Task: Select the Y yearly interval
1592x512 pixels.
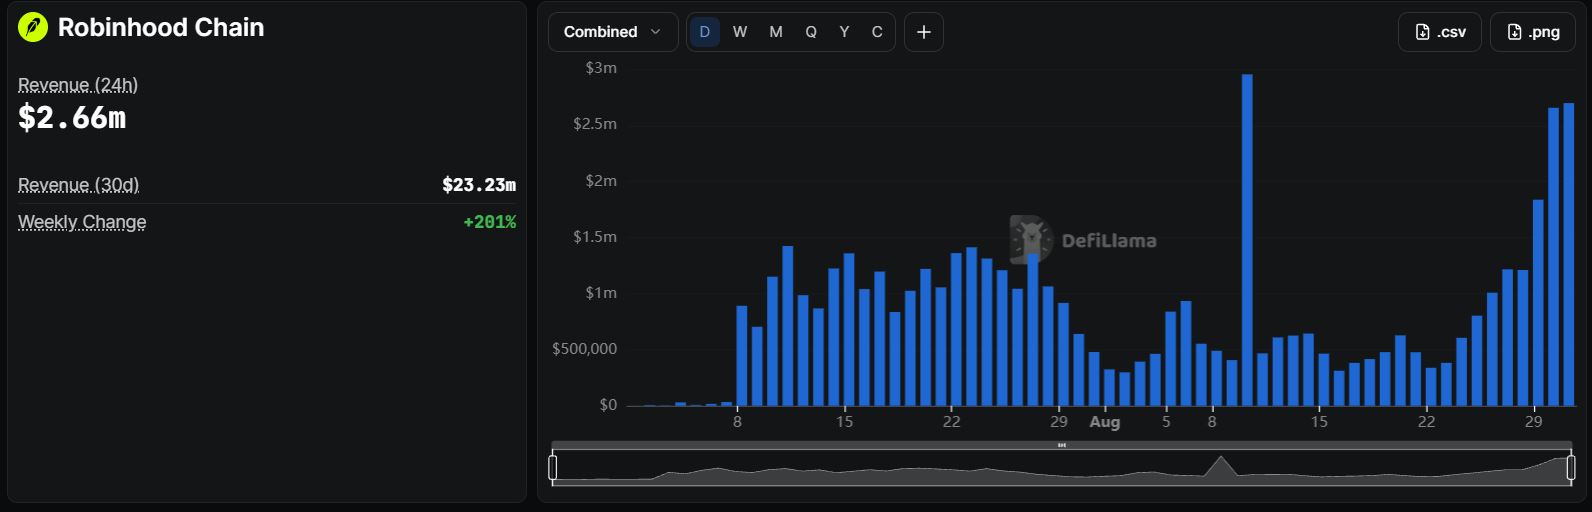Action: click(x=845, y=32)
